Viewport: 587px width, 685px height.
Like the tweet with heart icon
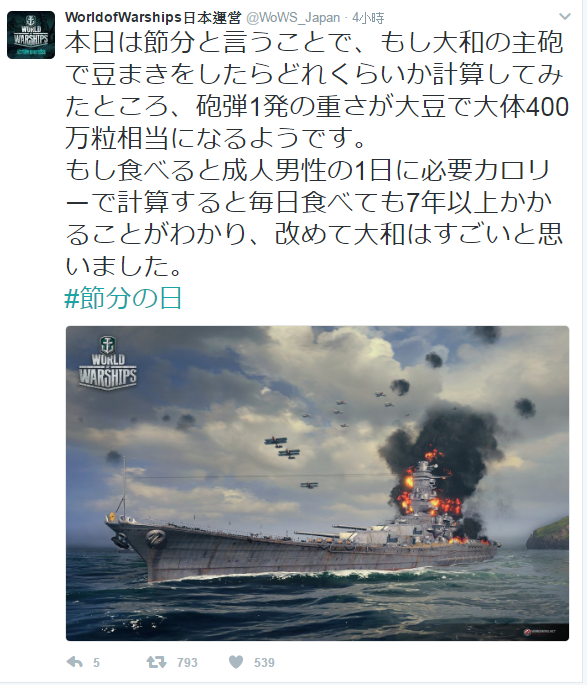[236, 662]
